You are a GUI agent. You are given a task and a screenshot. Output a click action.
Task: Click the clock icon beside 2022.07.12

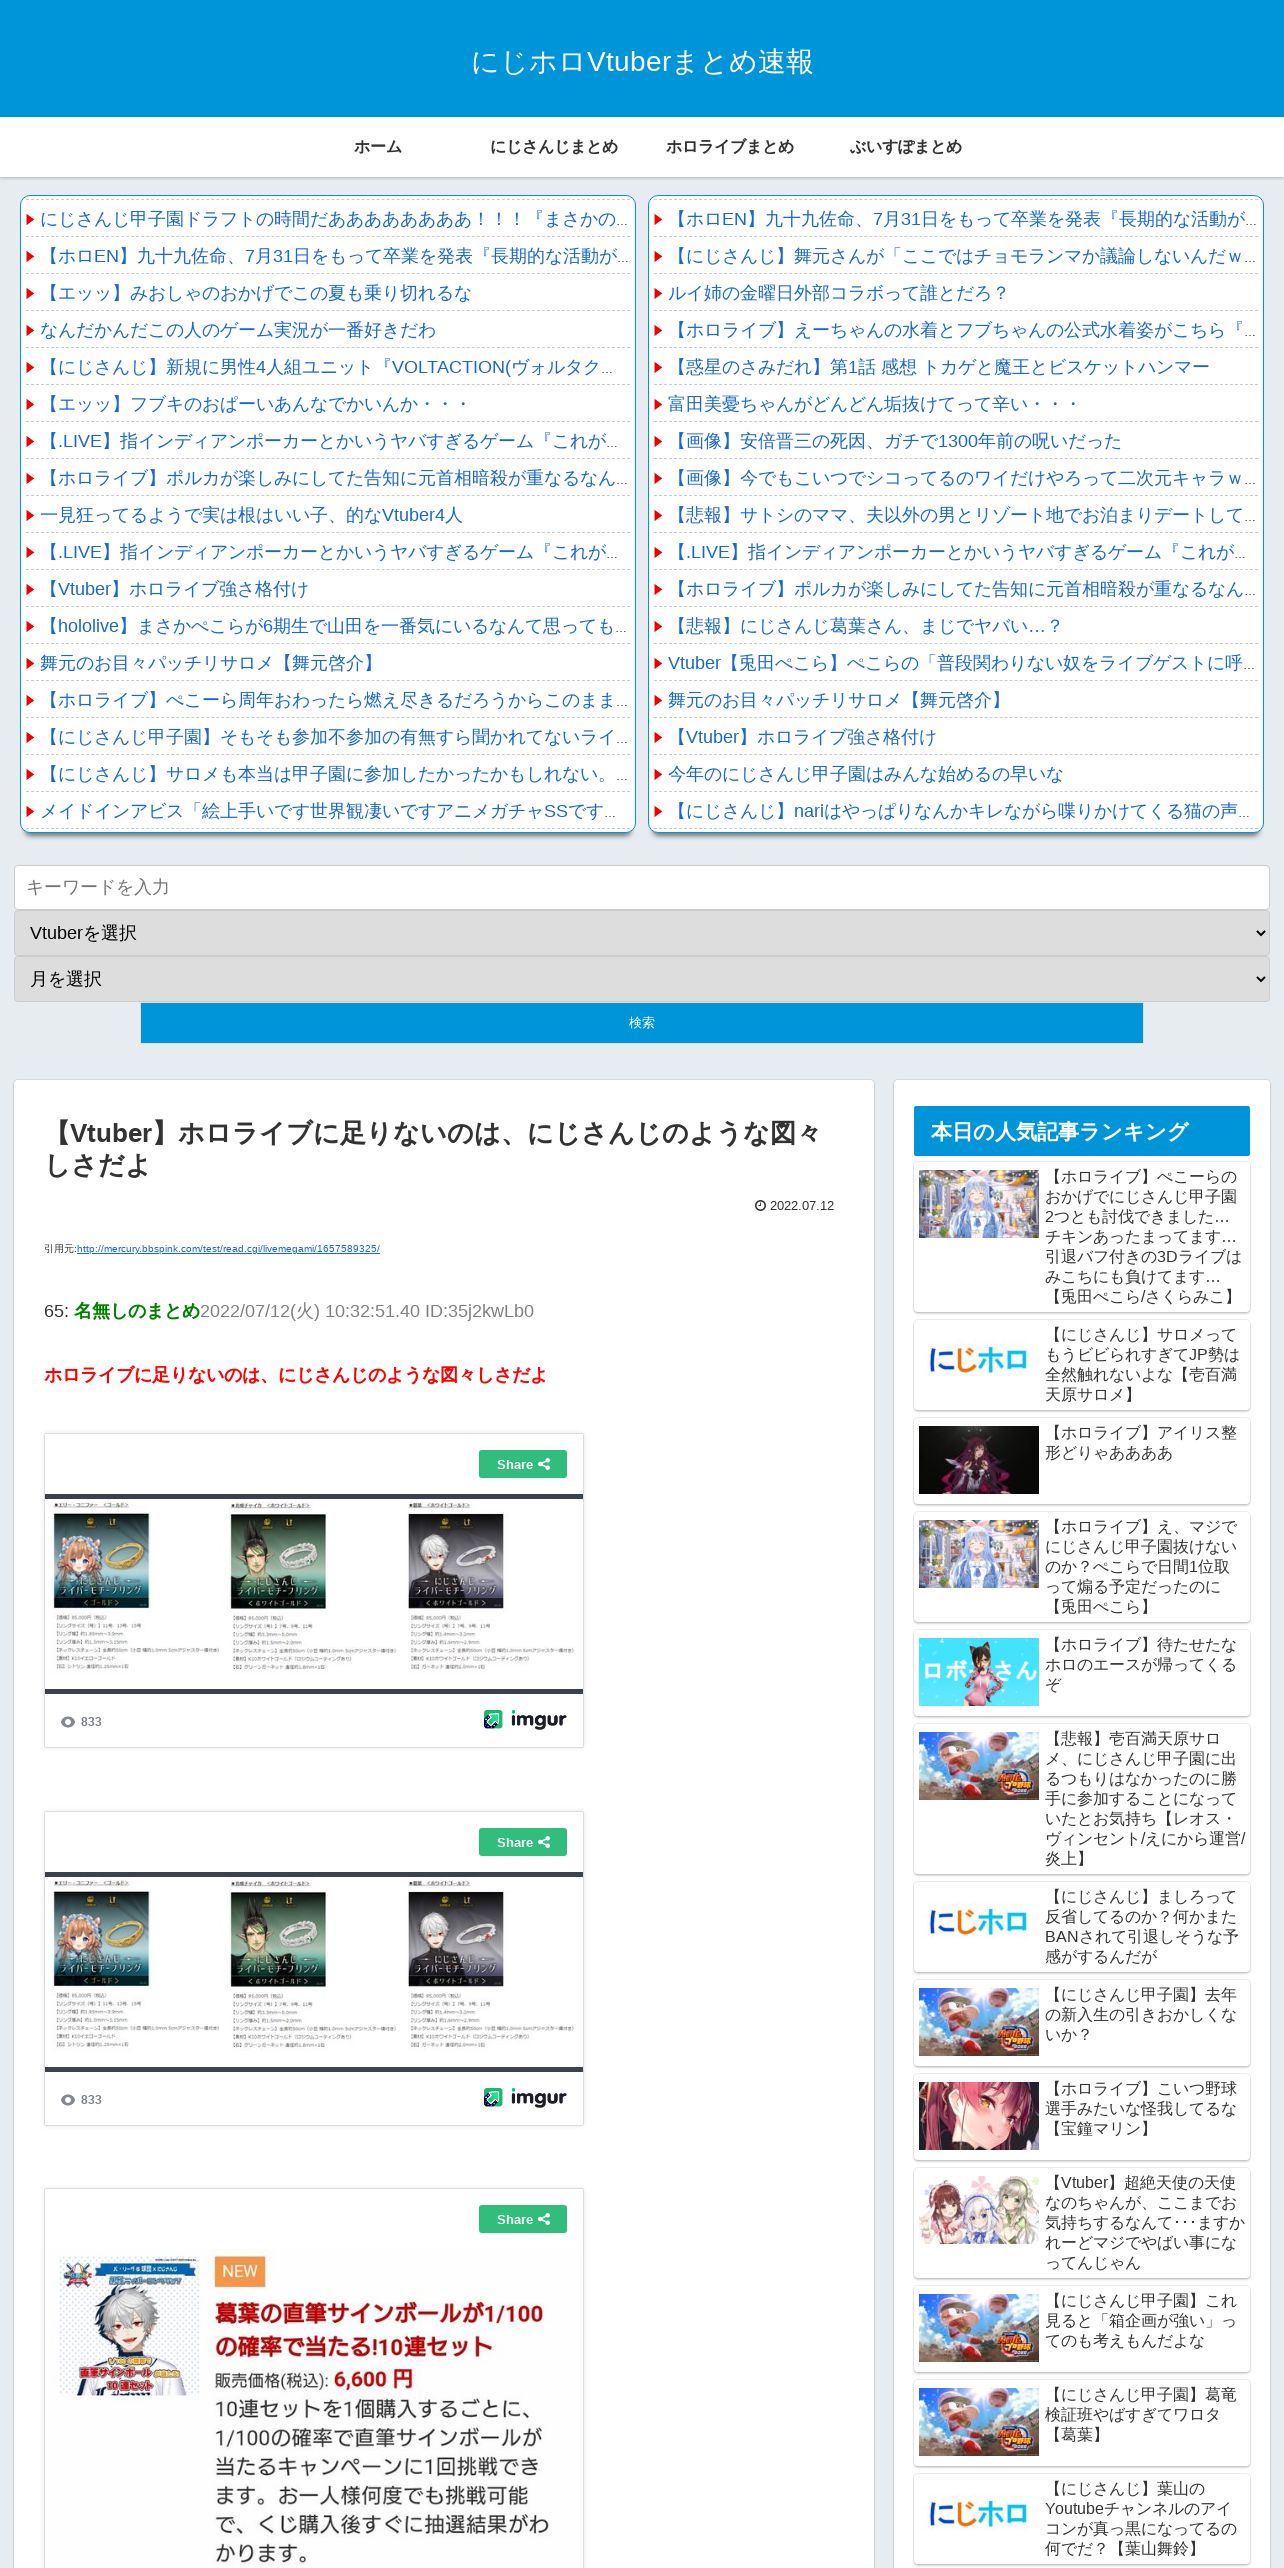tap(760, 1206)
